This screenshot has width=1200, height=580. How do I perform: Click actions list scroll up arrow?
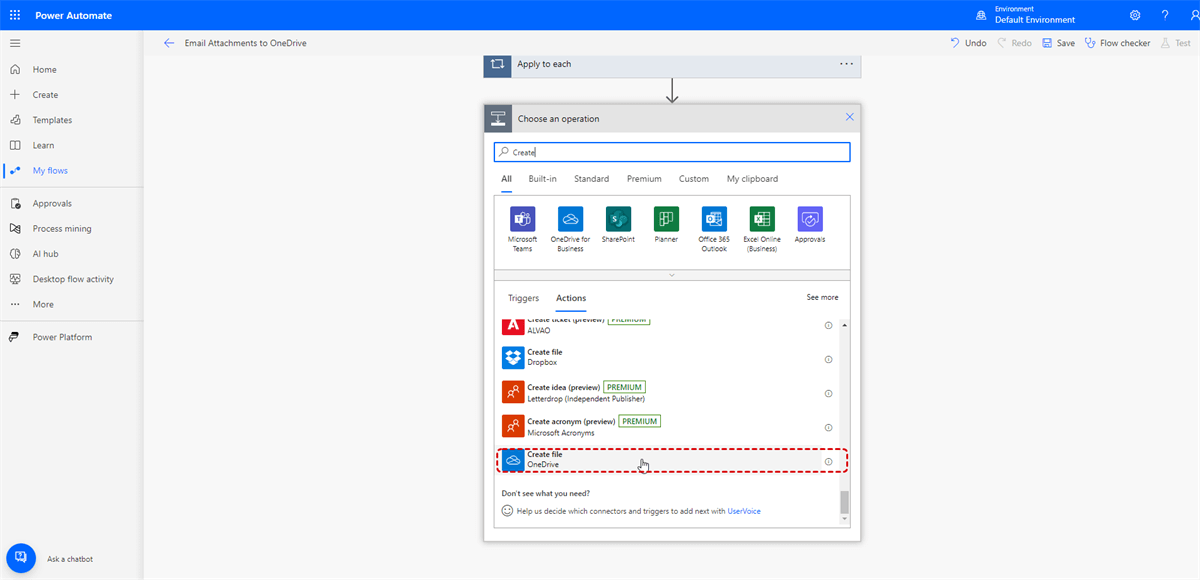[844, 326]
